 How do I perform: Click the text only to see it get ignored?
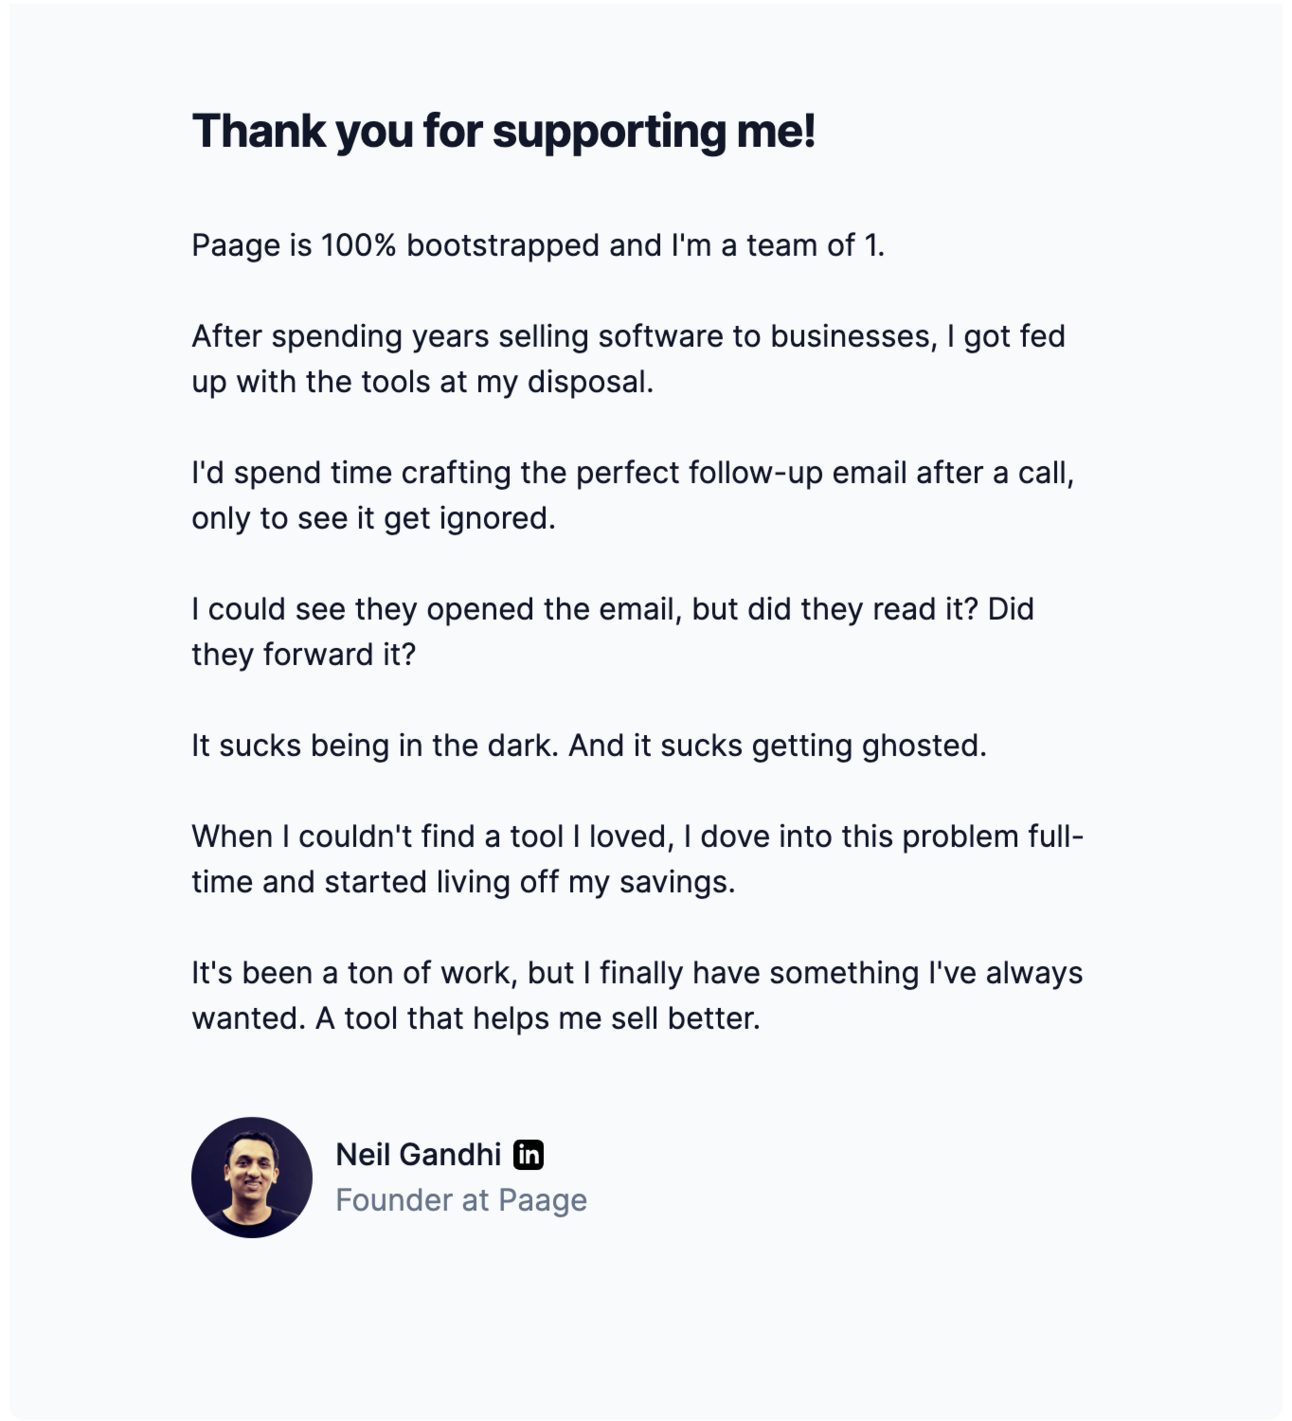pos(373,518)
